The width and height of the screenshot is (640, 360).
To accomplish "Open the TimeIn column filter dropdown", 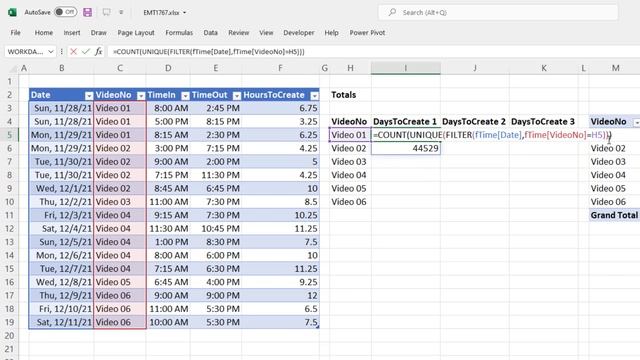I will (x=185, y=96).
